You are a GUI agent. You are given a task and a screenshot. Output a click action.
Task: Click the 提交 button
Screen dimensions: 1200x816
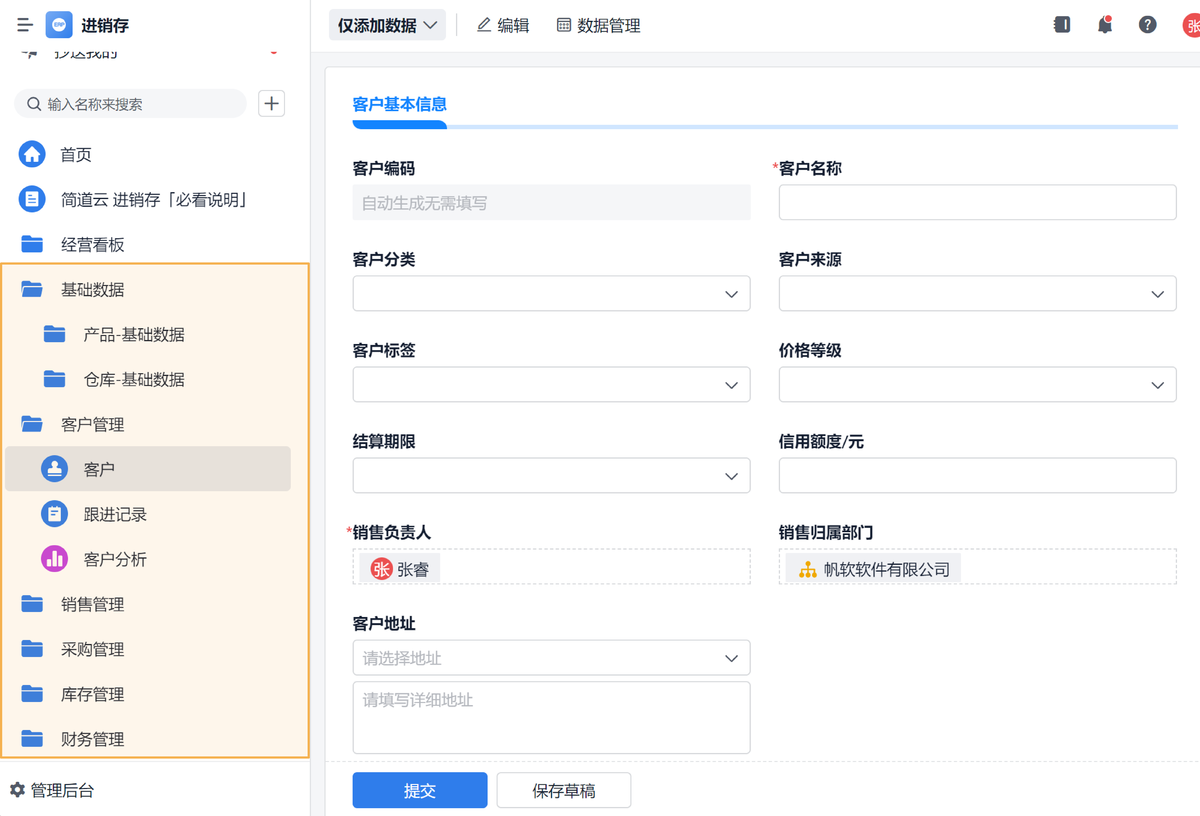point(420,790)
